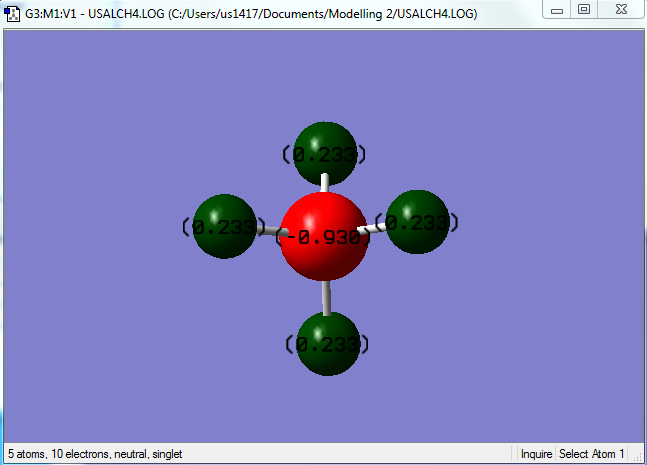Select the right green hydrogen atom
Viewport: 647px width, 465px height.
[x=417, y=222]
